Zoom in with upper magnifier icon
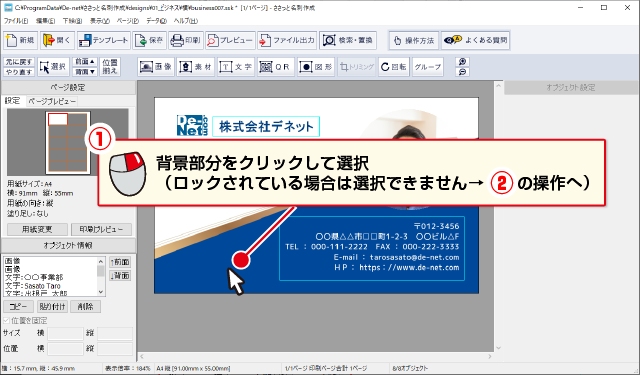 [x=462, y=61]
